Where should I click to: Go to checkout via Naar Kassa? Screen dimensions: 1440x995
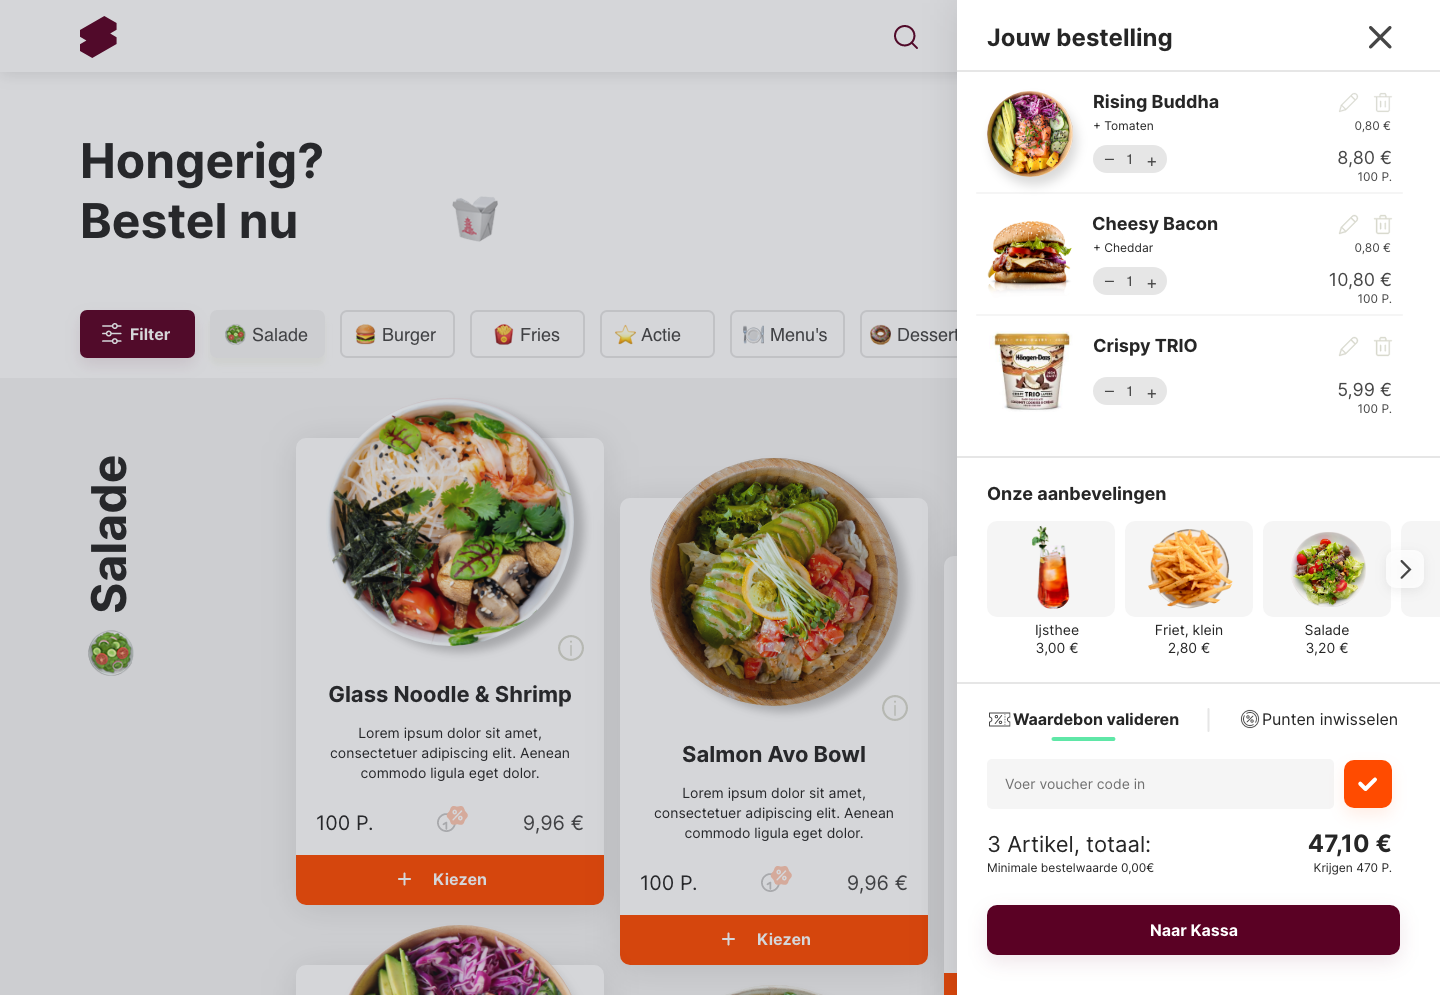pyautogui.click(x=1193, y=930)
